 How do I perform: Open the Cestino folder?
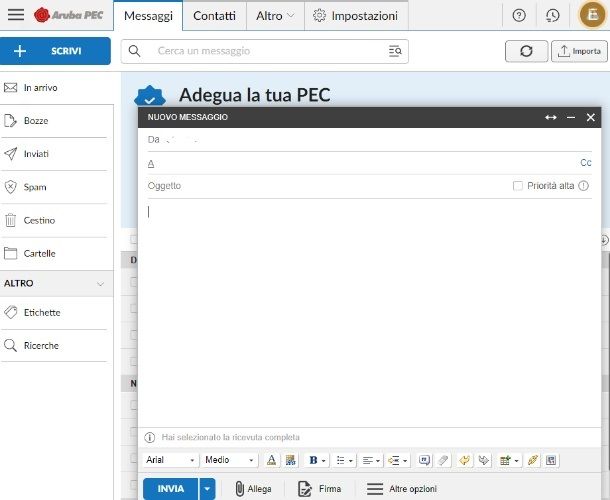coord(54,221)
